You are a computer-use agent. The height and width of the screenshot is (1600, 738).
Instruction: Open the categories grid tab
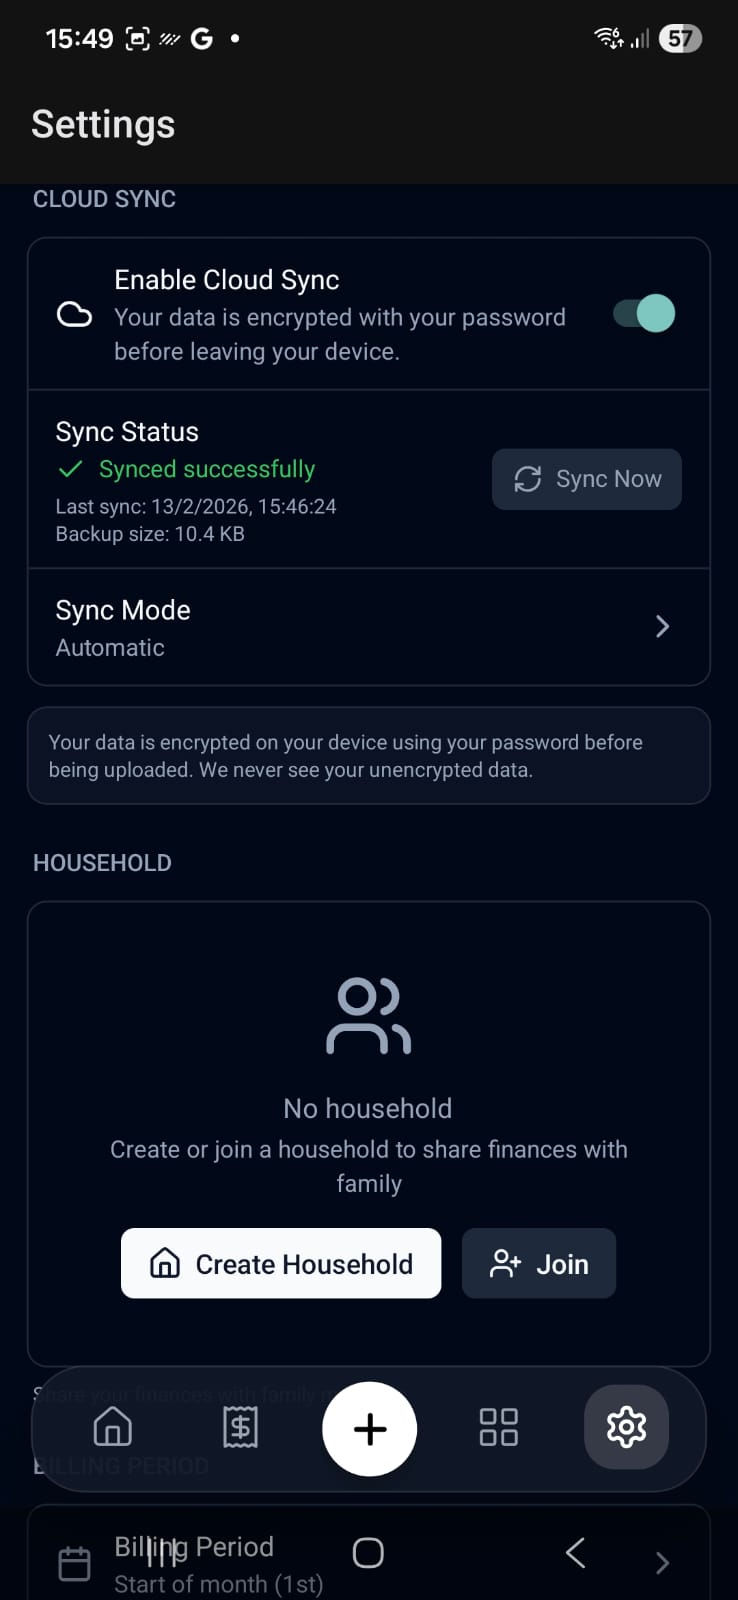click(498, 1427)
